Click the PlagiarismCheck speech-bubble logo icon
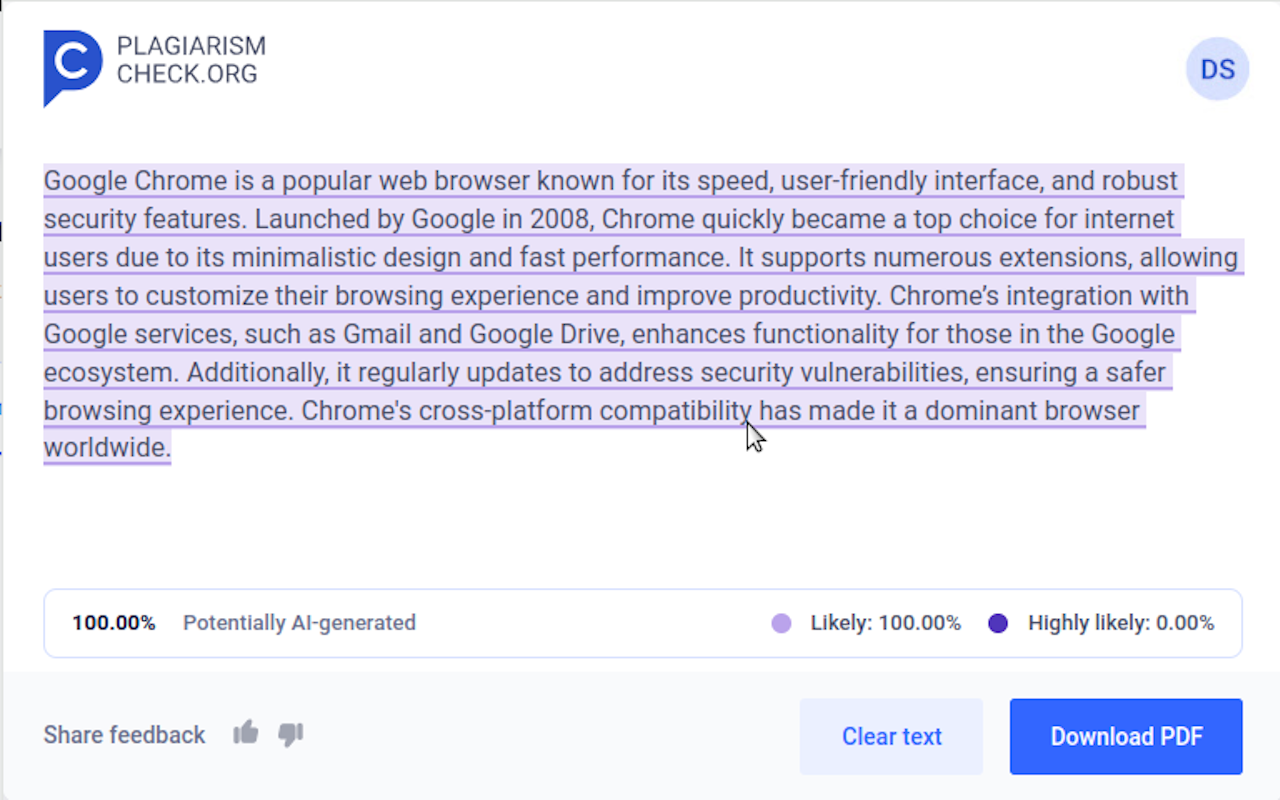1280x800 pixels. coord(71,65)
